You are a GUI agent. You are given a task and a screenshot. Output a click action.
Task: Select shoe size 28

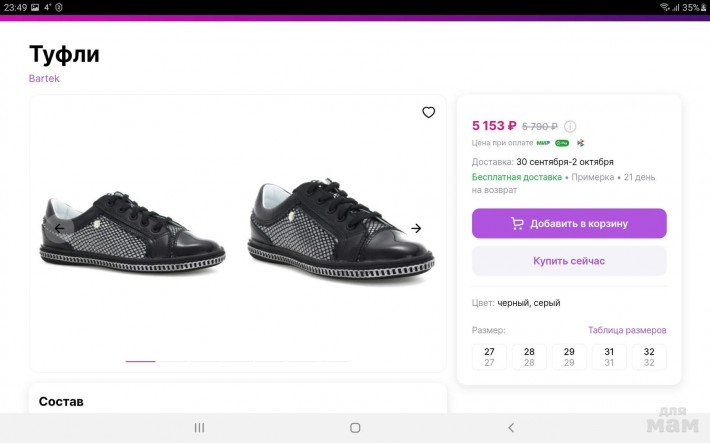pos(529,357)
